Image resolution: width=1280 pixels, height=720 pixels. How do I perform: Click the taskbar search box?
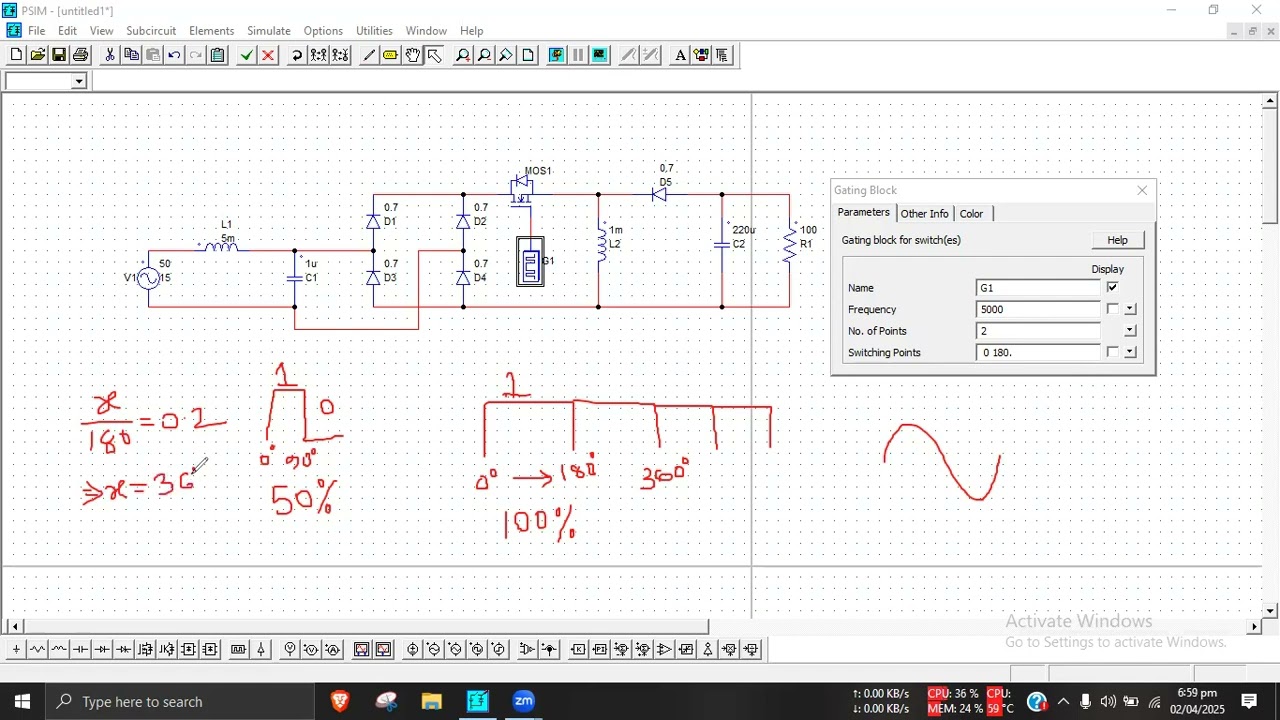tap(180, 701)
